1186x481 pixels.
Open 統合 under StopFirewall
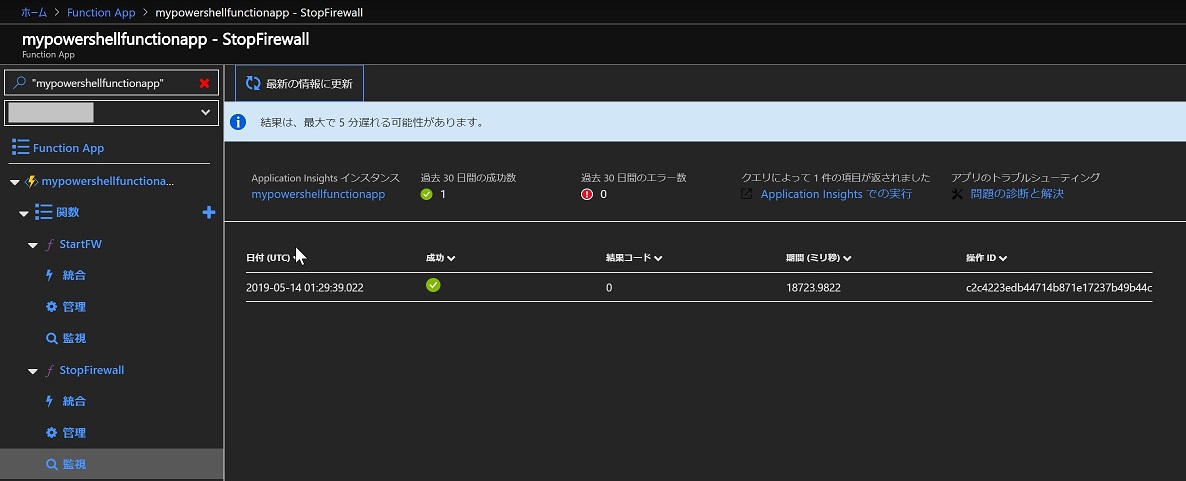click(74, 401)
